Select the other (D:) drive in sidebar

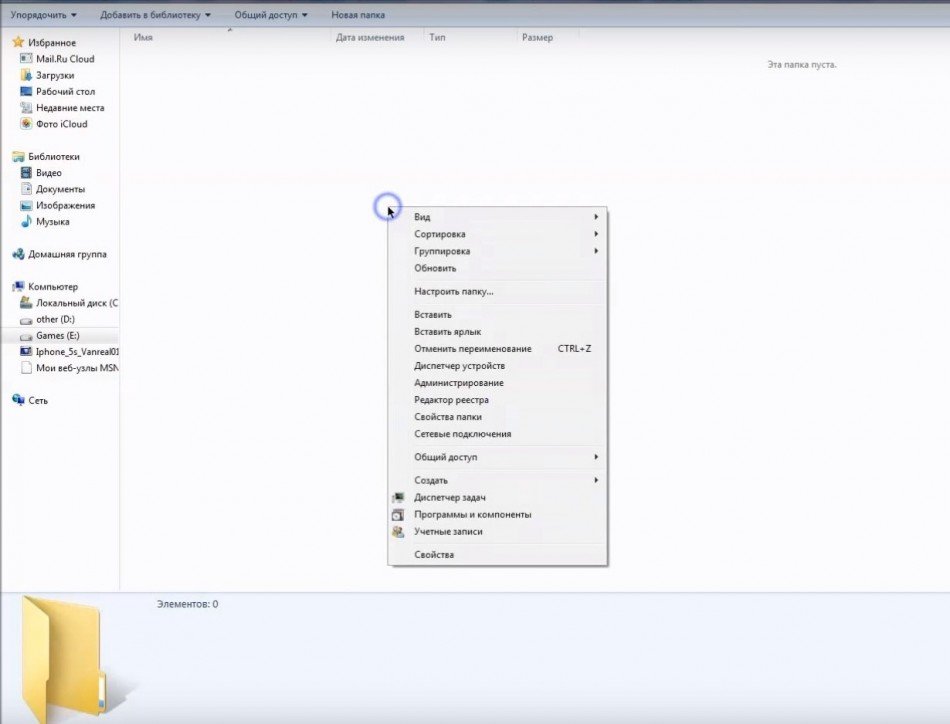pyautogui.click(x=55, y=319)
